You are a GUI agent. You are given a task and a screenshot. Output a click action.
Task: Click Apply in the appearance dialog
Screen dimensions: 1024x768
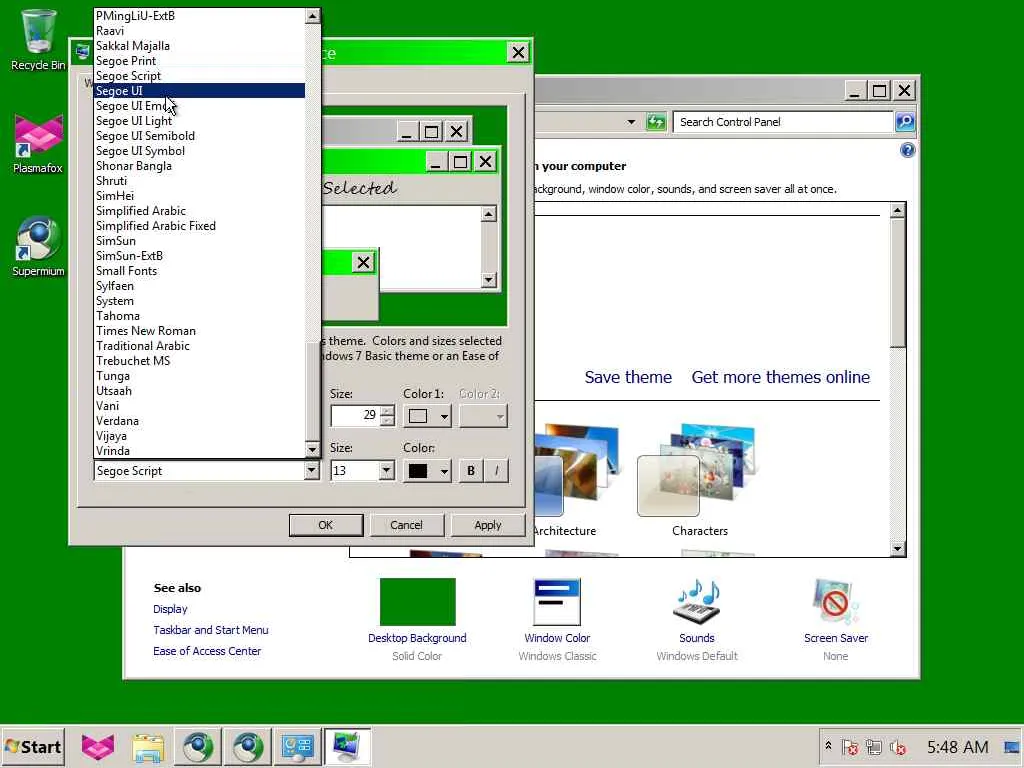point(487,525)
